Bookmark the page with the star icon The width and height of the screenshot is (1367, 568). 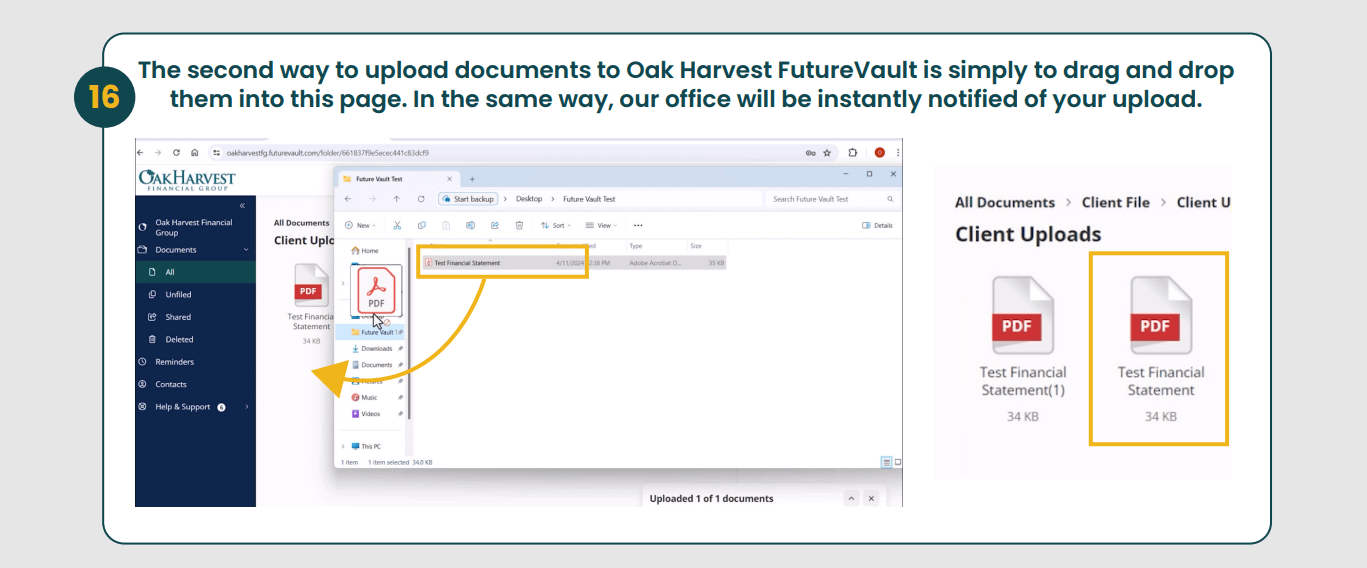(827, 153)
